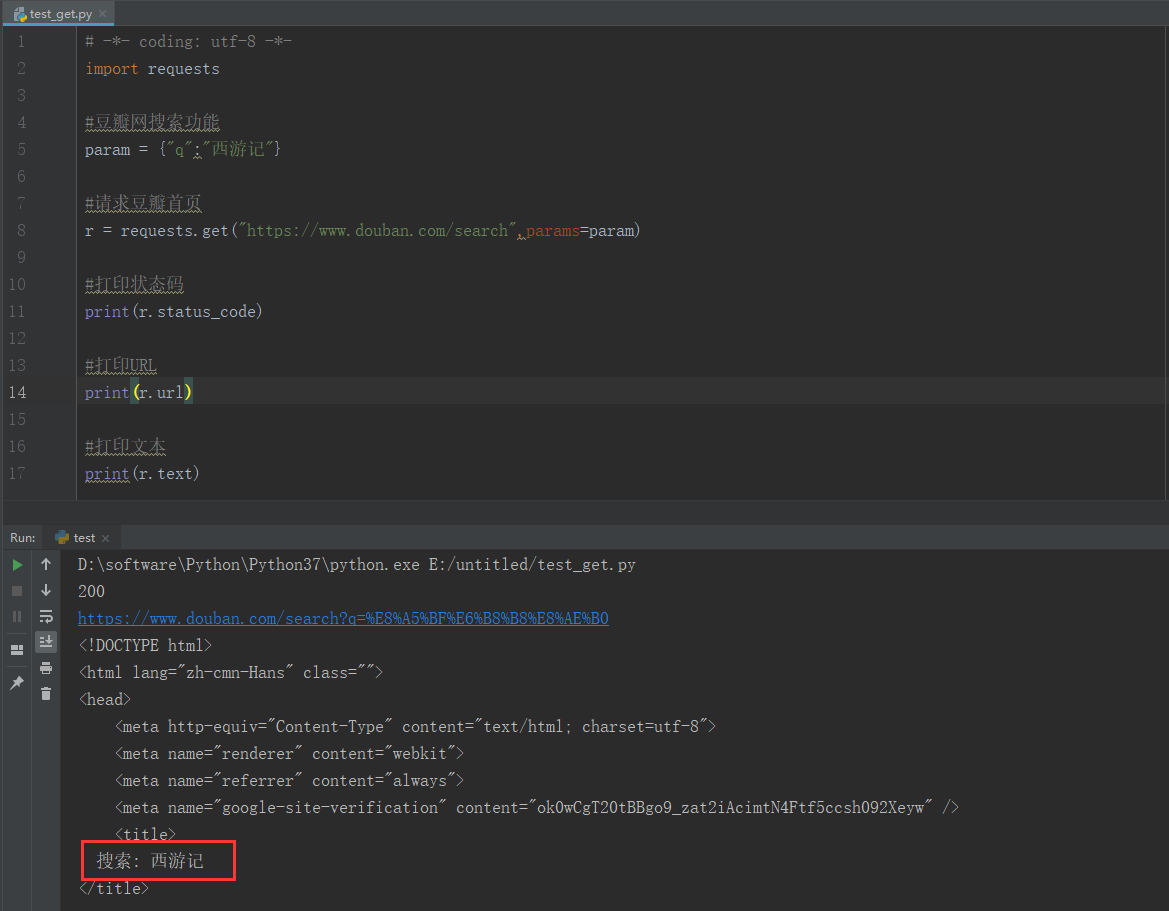Click the Pin tab icon

pyautogui.click(x=17, y=682)
